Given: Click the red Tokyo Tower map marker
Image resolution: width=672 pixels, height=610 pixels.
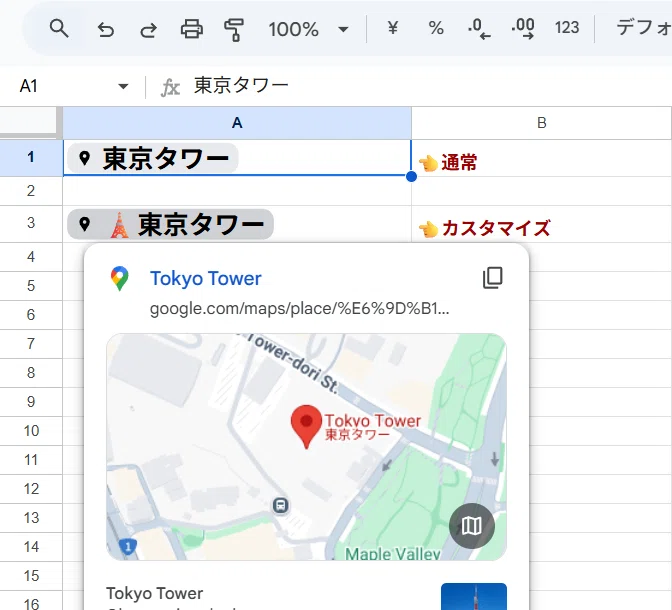Looking at the screenshot, I should [x=306, y=427].
